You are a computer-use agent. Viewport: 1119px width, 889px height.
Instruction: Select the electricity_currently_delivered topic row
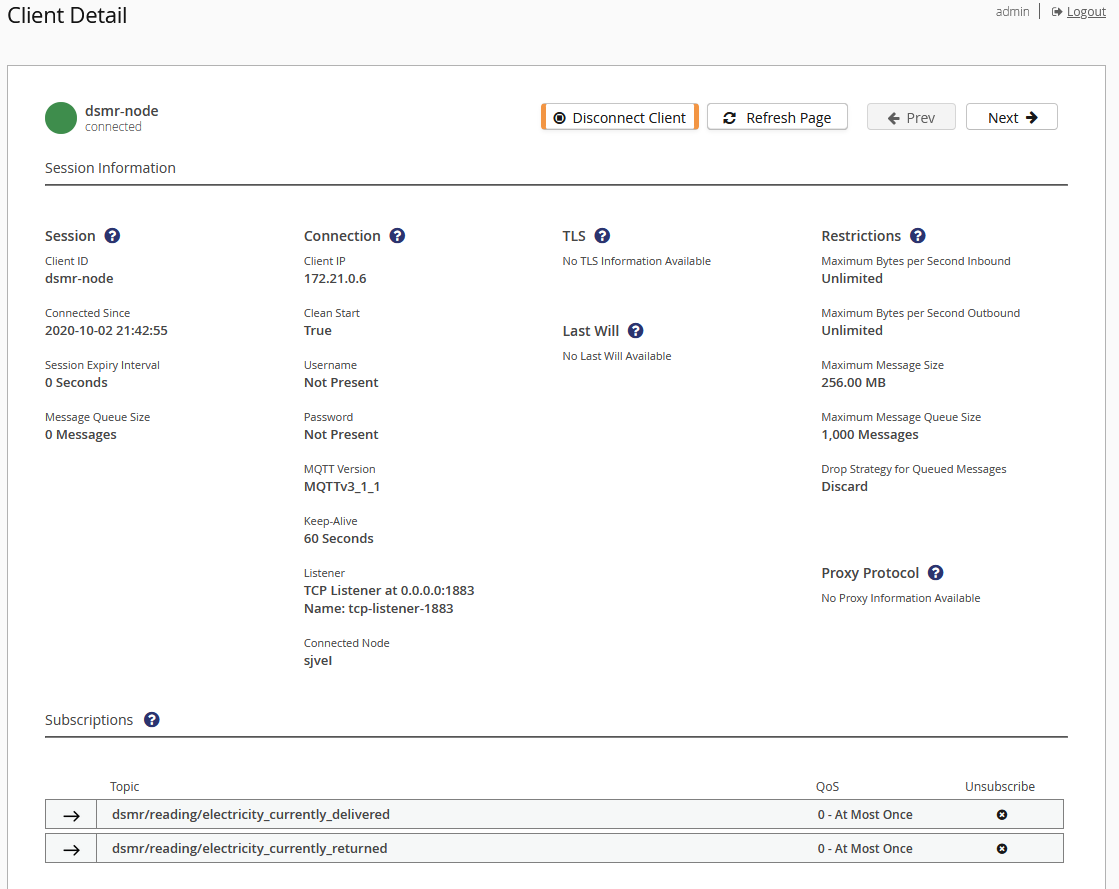pyautogui.click(x=400, y=814)
